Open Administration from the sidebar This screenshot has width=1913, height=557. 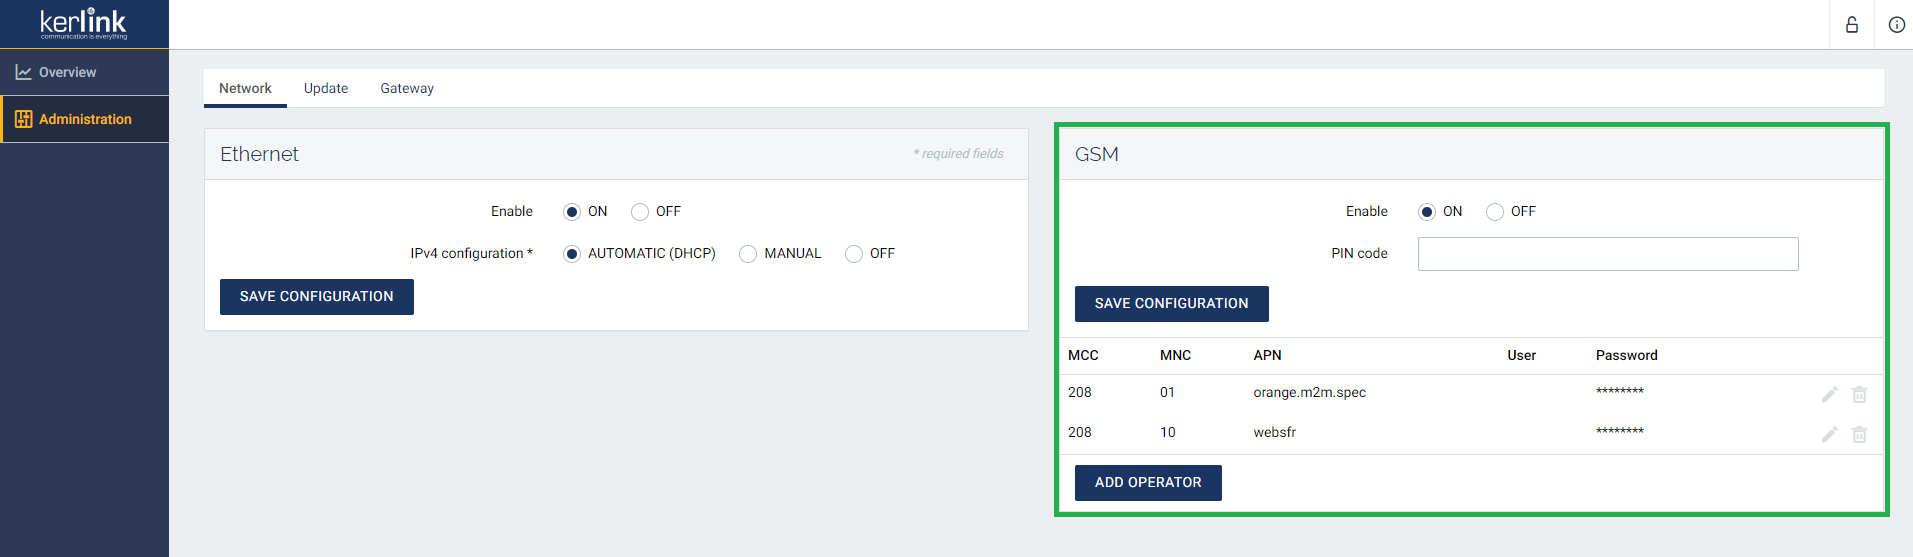pos(85,119)
